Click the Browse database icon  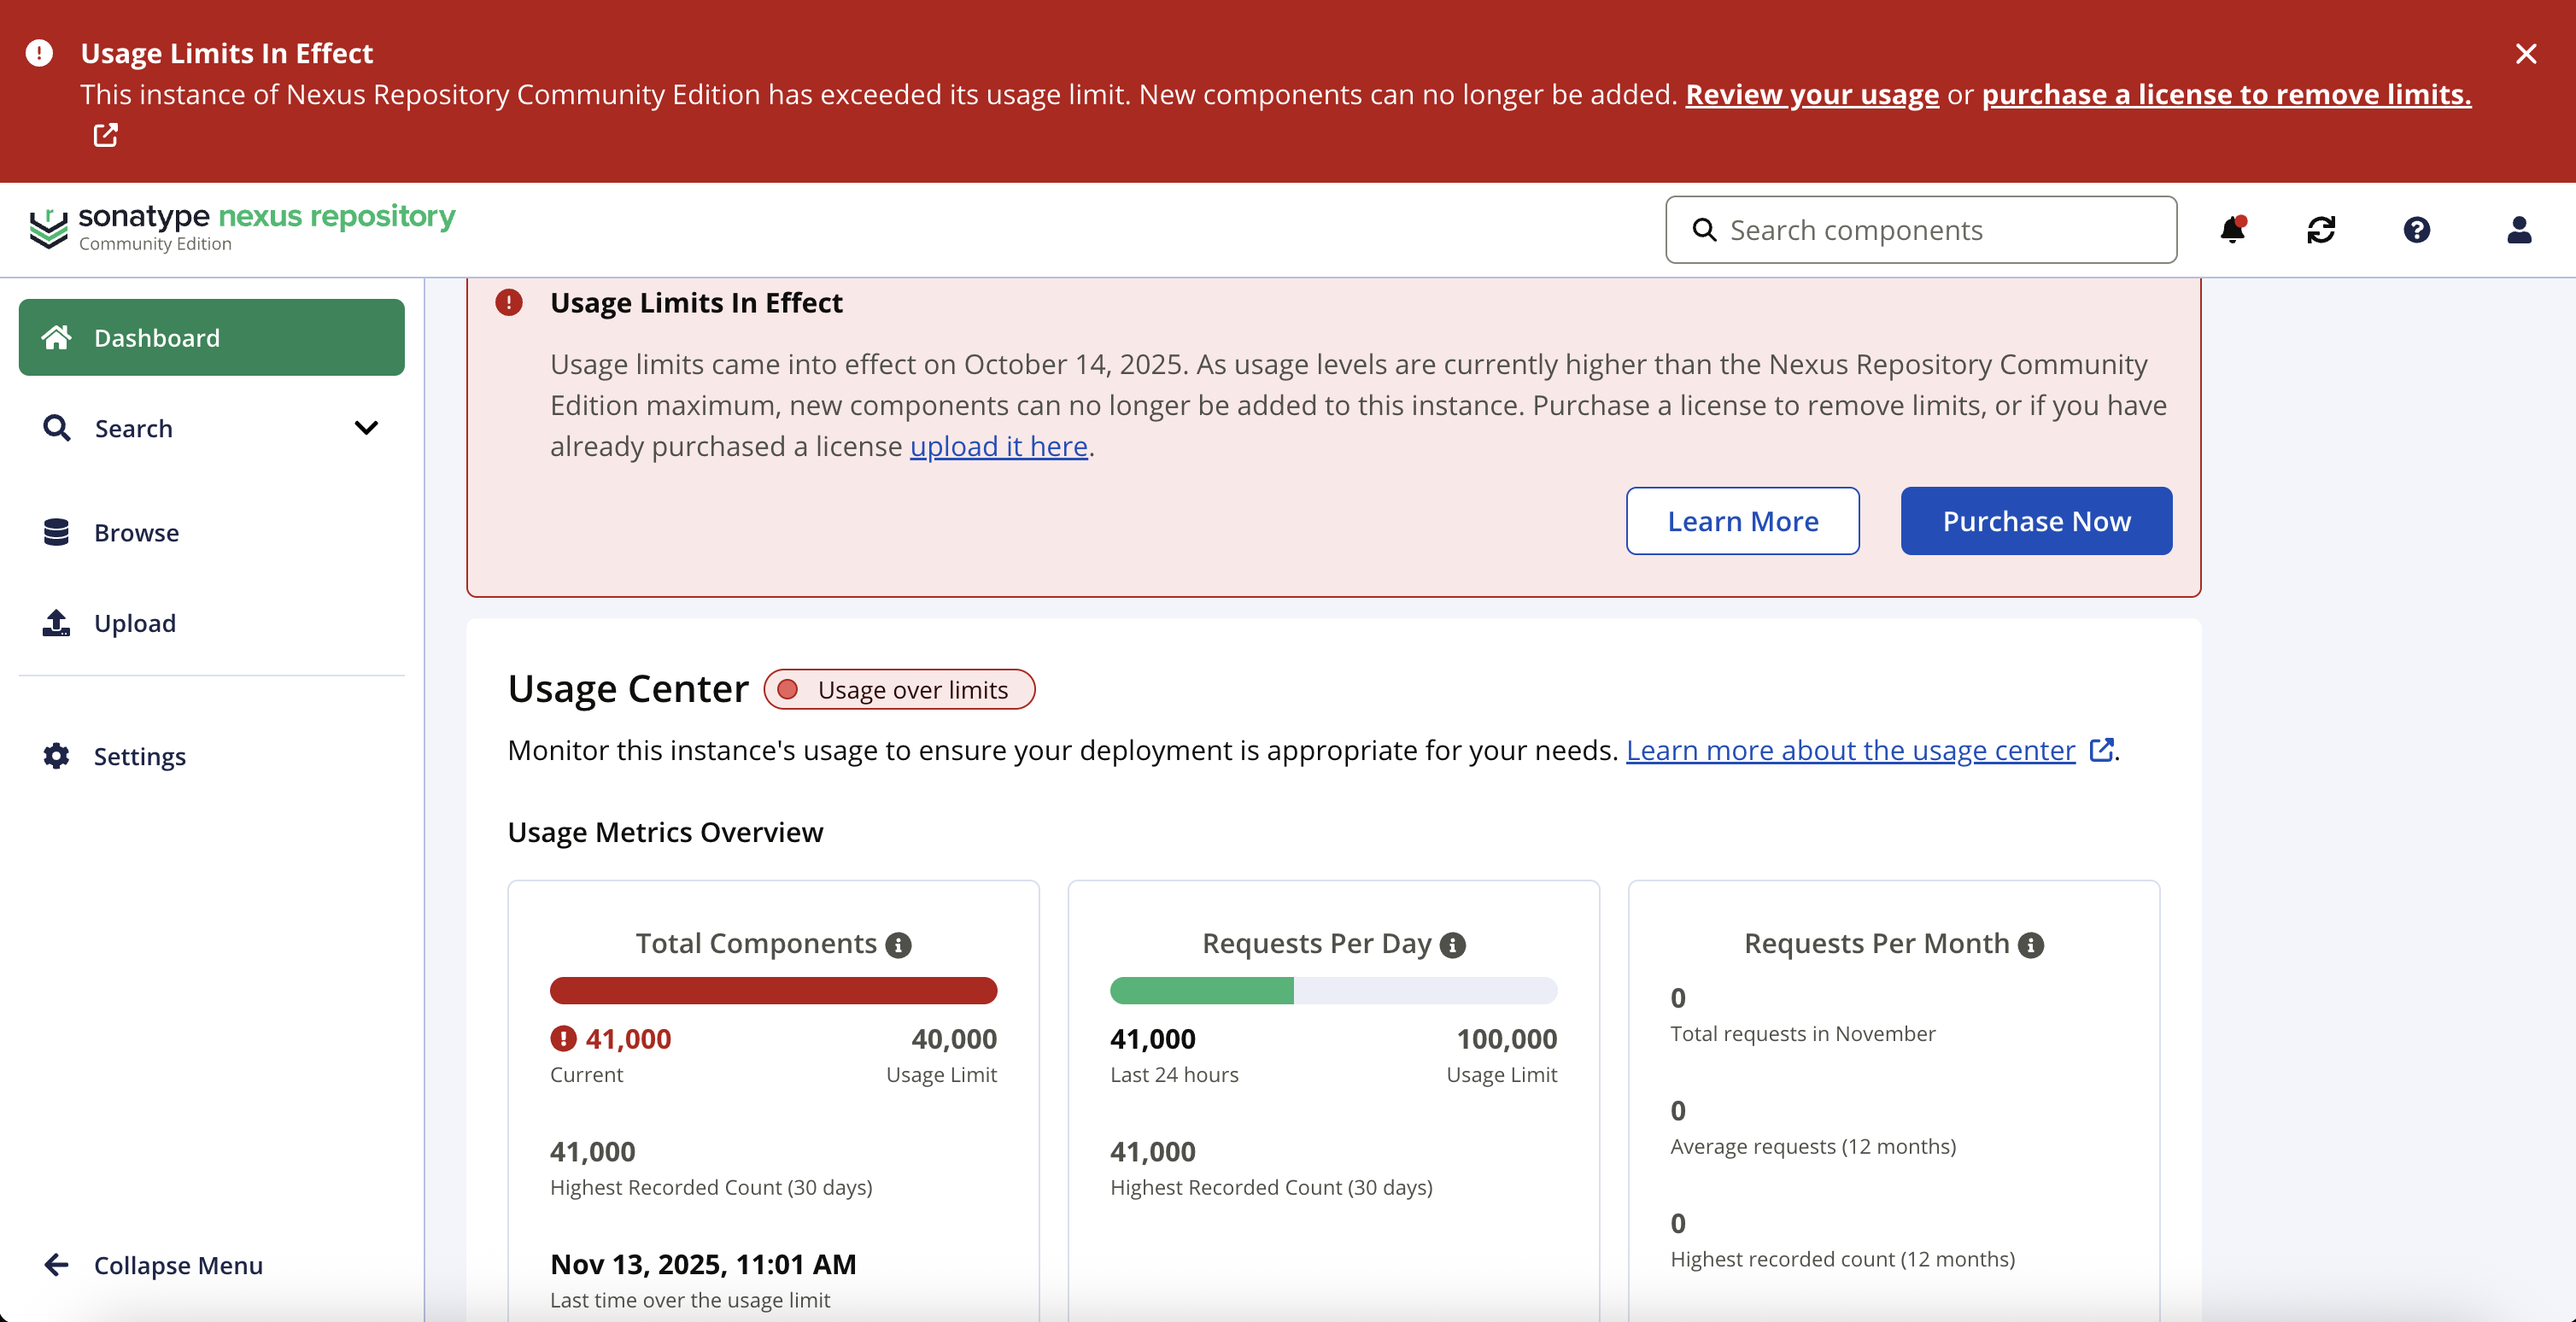click(56, 532)
